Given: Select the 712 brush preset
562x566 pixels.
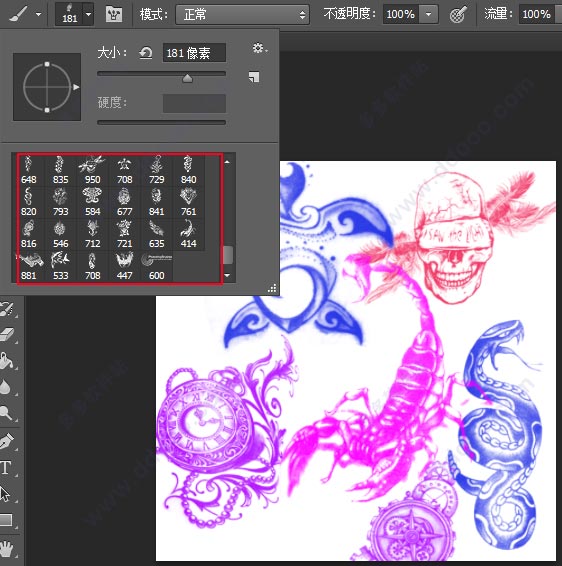Looking at the screenshot, I should point(92,234).
